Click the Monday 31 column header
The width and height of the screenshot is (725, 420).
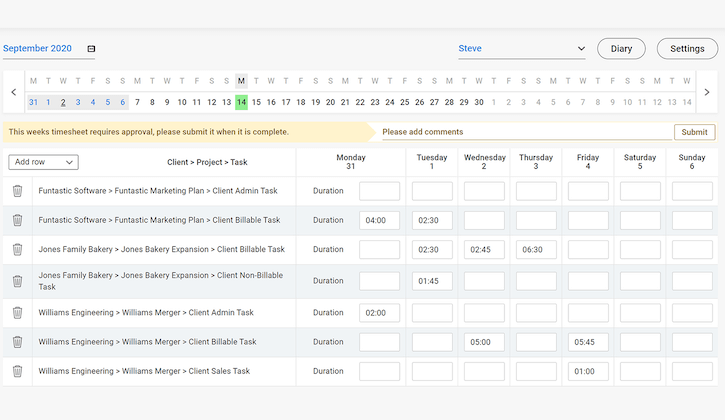pos(350,162)
